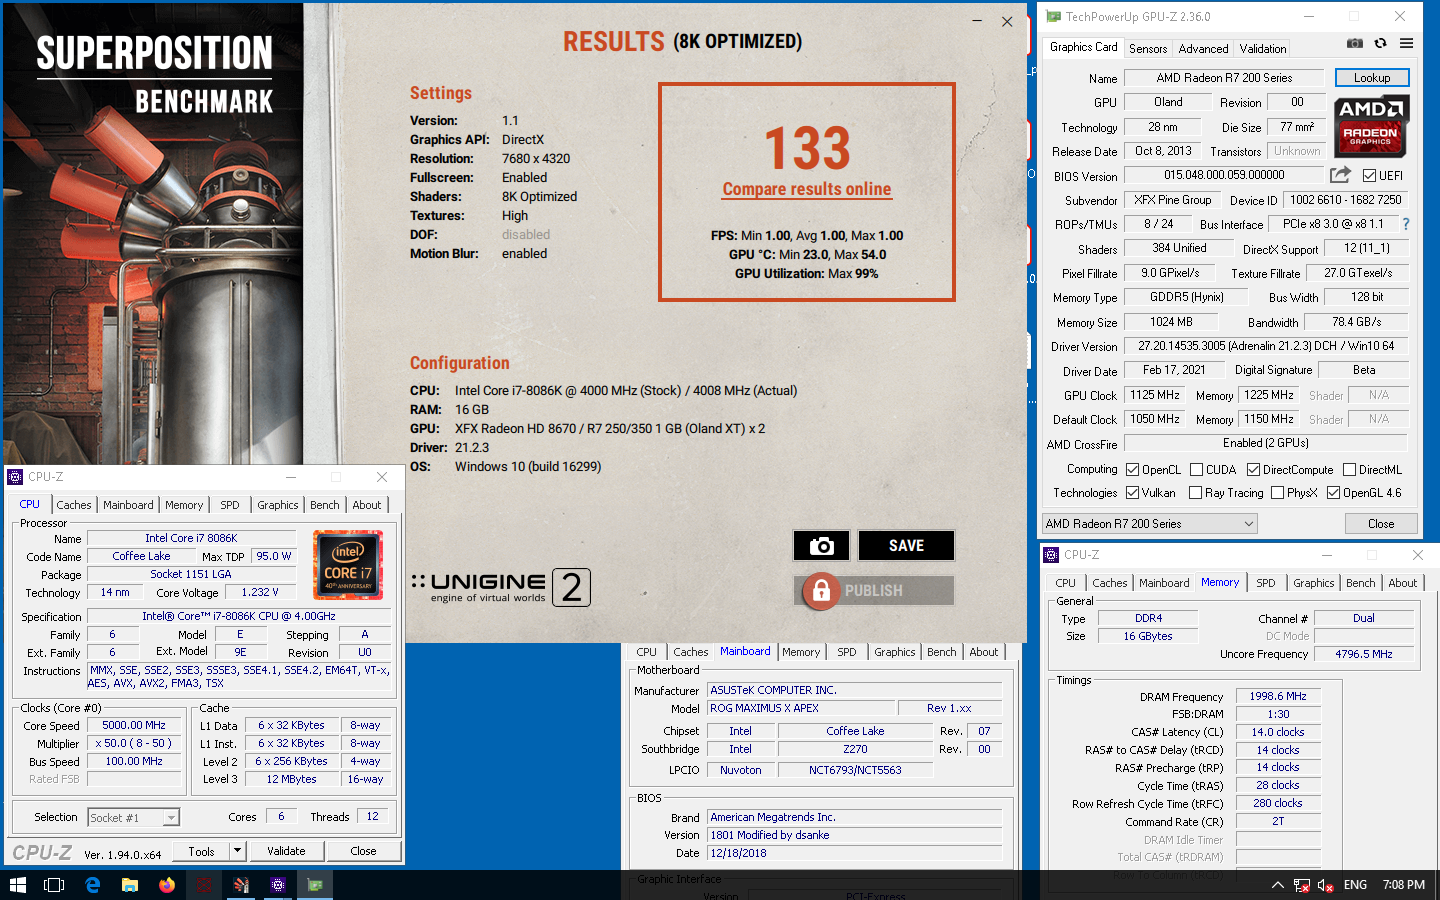Toggle the UEFI checkbox
Screen dimensions: 1440x900
tap(1369, 175)
